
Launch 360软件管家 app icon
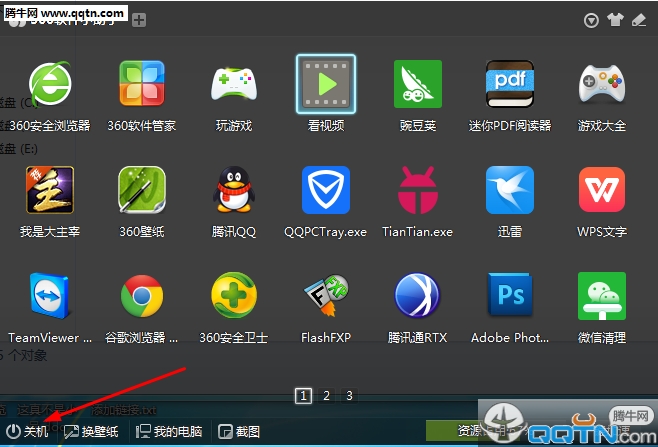pos(142,84)
